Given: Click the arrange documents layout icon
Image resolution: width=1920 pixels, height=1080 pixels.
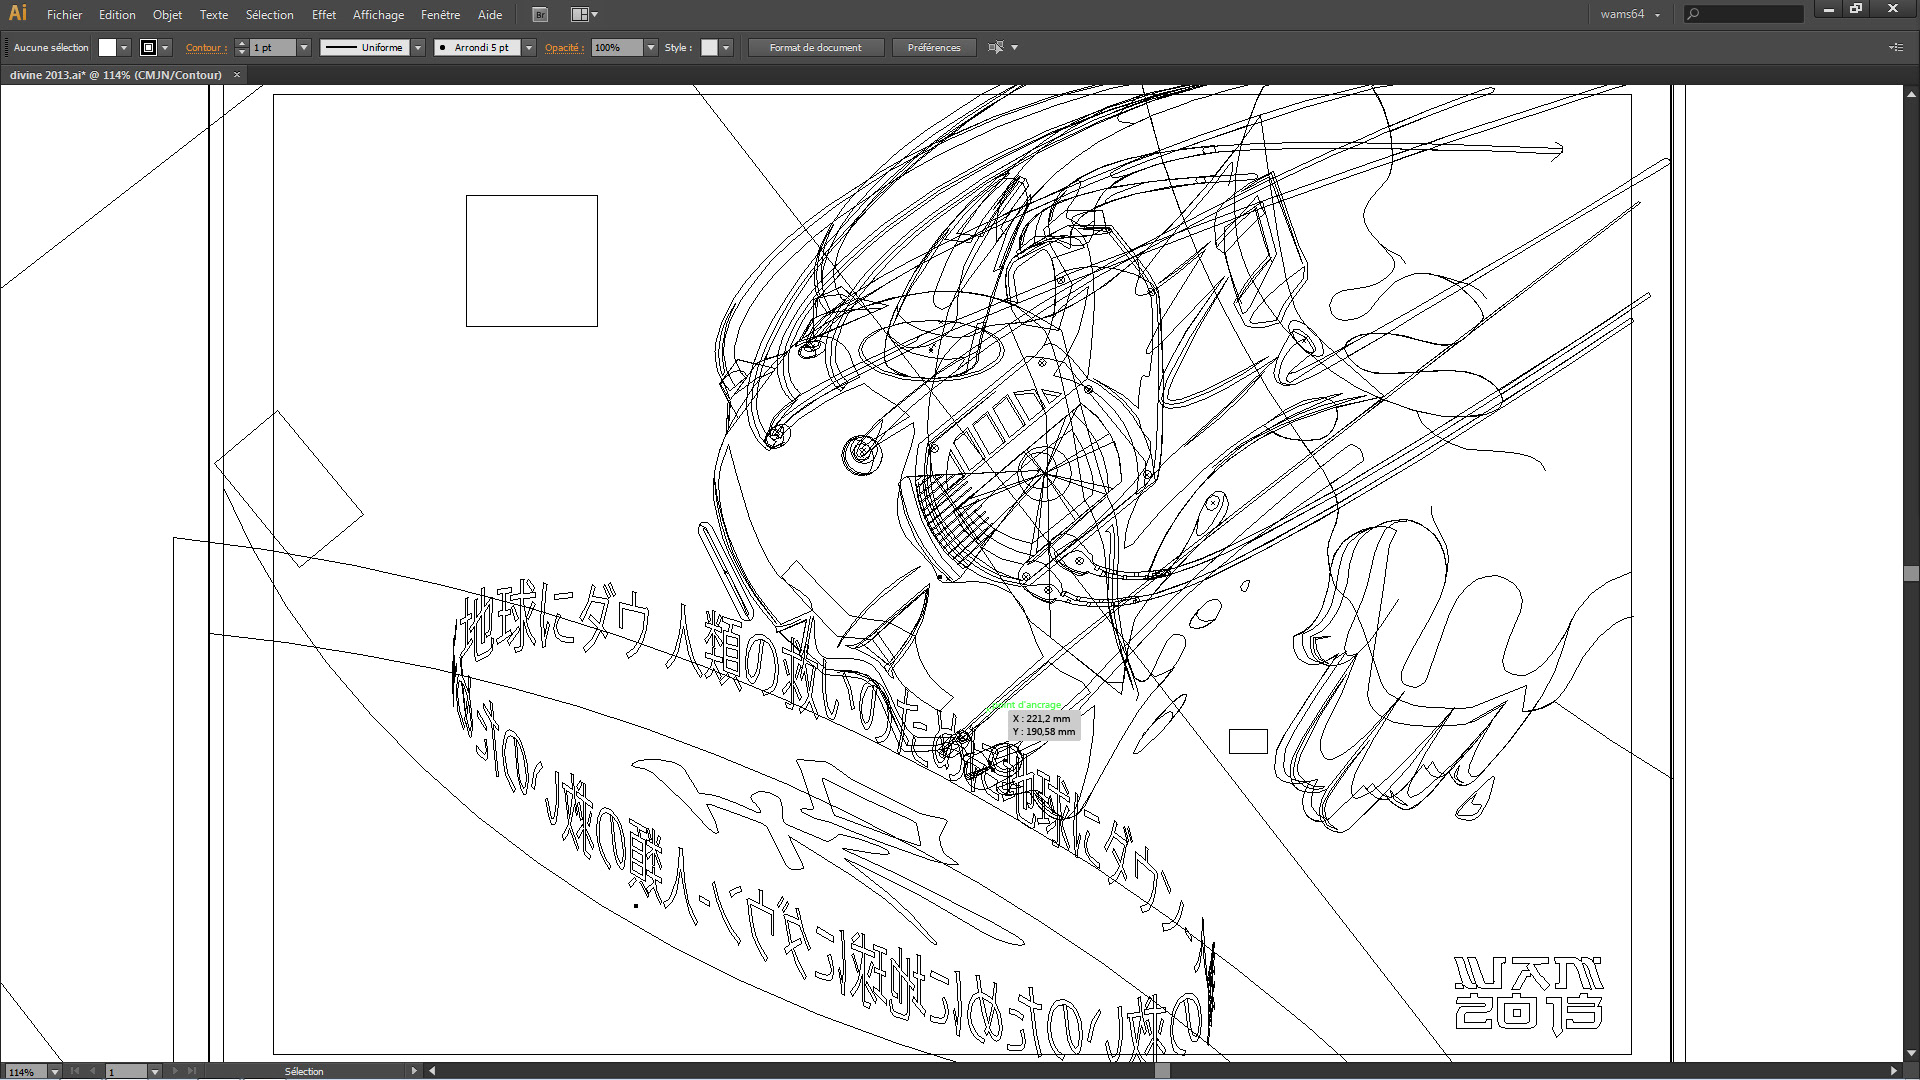Looking at the screenshot, I should [579, 15].
